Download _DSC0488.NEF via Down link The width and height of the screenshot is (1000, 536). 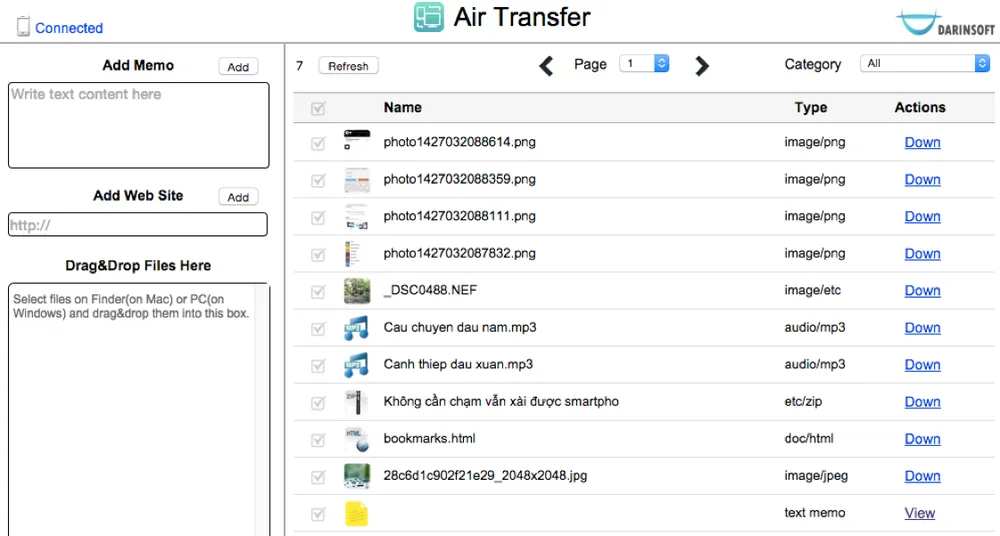pyautogui.click(x=922, y=290)
